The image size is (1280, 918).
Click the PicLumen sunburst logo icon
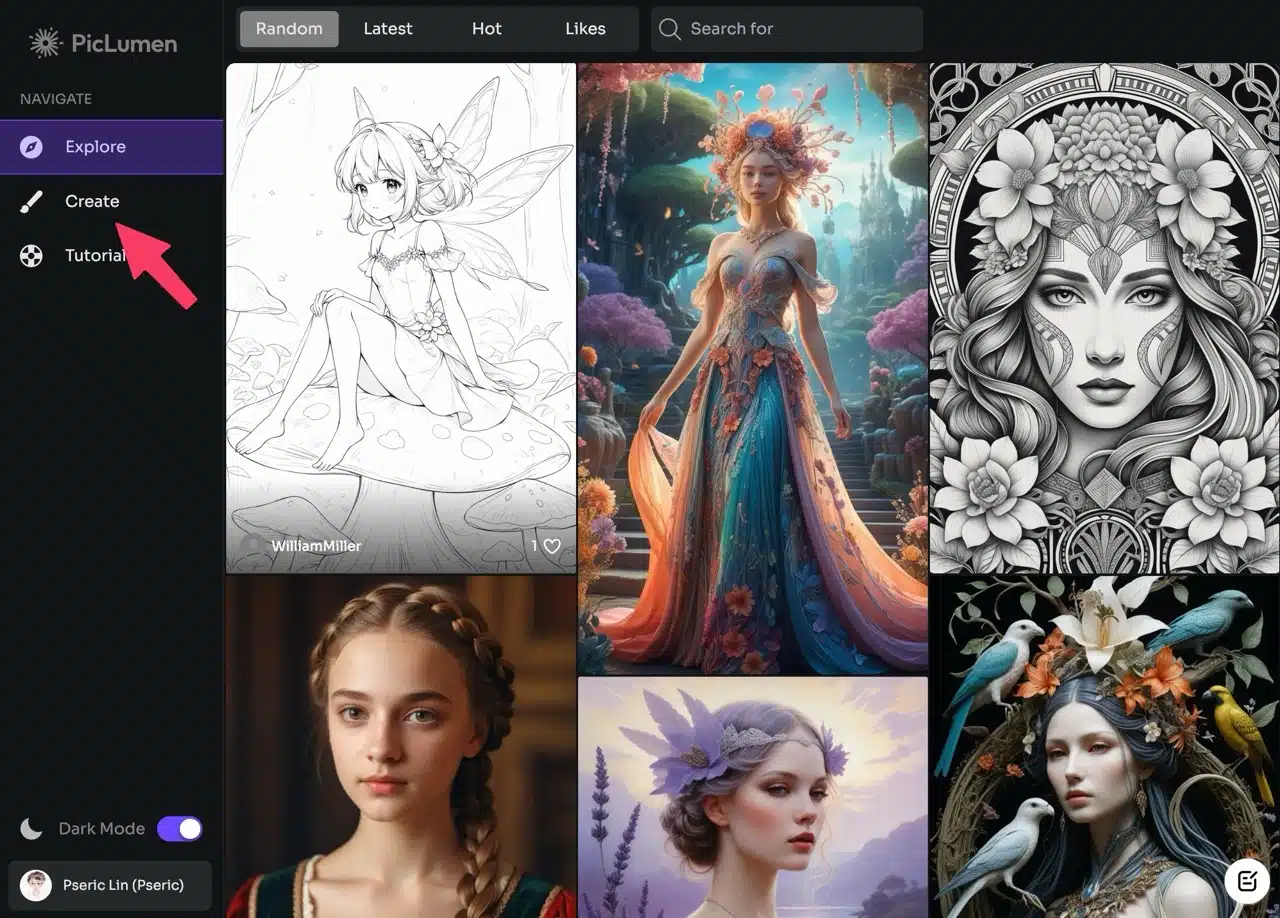pyautogui.click(x=45, y=42)
